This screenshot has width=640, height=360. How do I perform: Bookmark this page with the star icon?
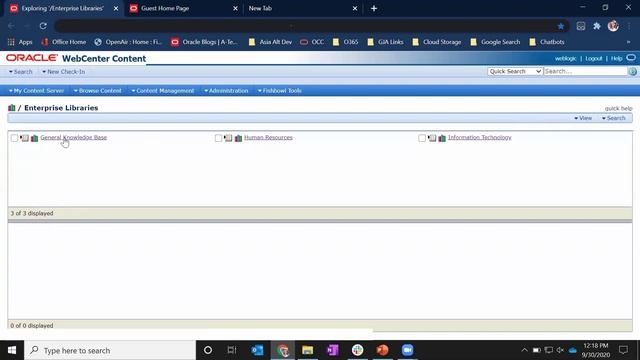pos(561,26)
